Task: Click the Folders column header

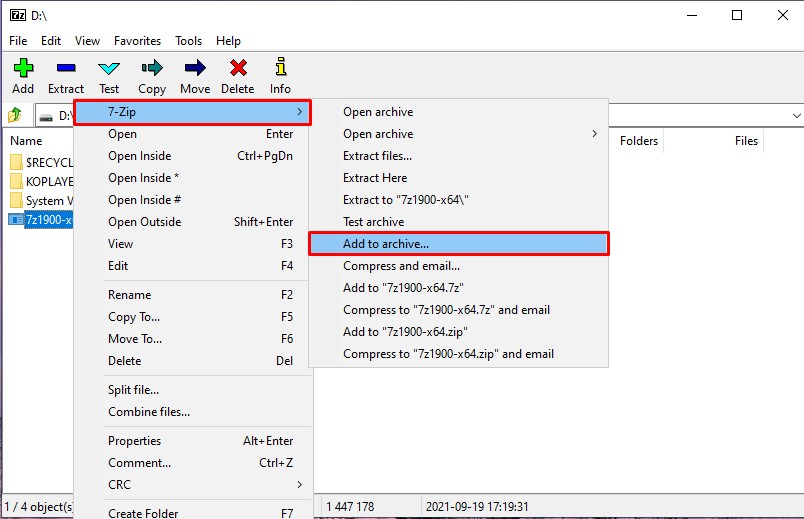Action: coord(638,141)
